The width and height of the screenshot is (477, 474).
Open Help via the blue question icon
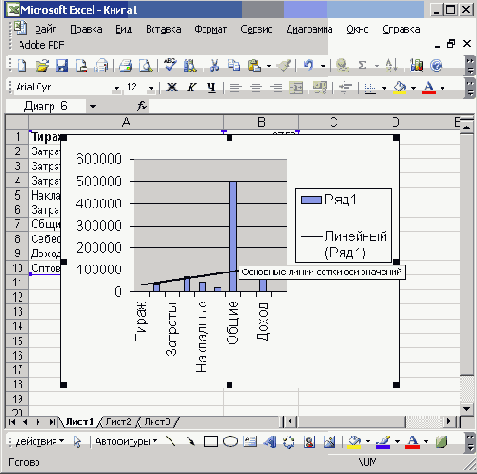pyautogui.click(x=436, y=65)
